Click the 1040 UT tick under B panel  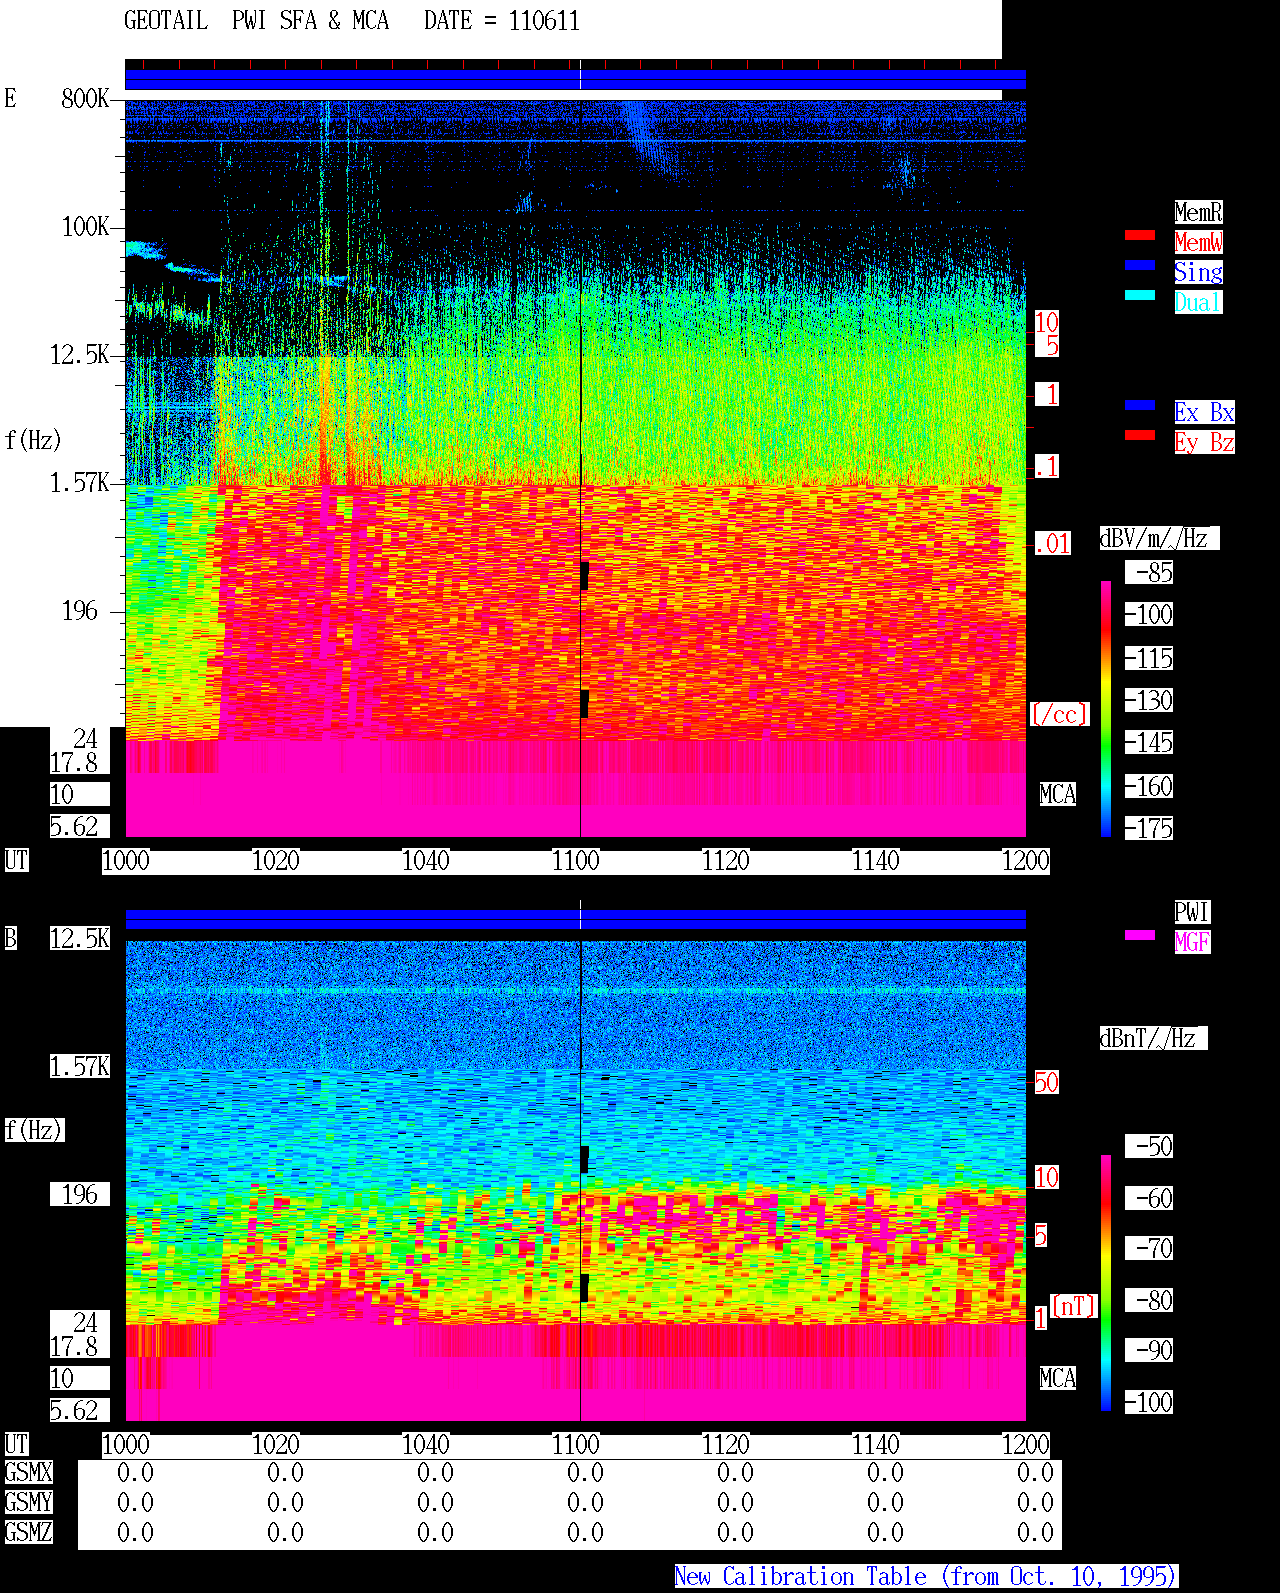click(x=426, y=1445)
